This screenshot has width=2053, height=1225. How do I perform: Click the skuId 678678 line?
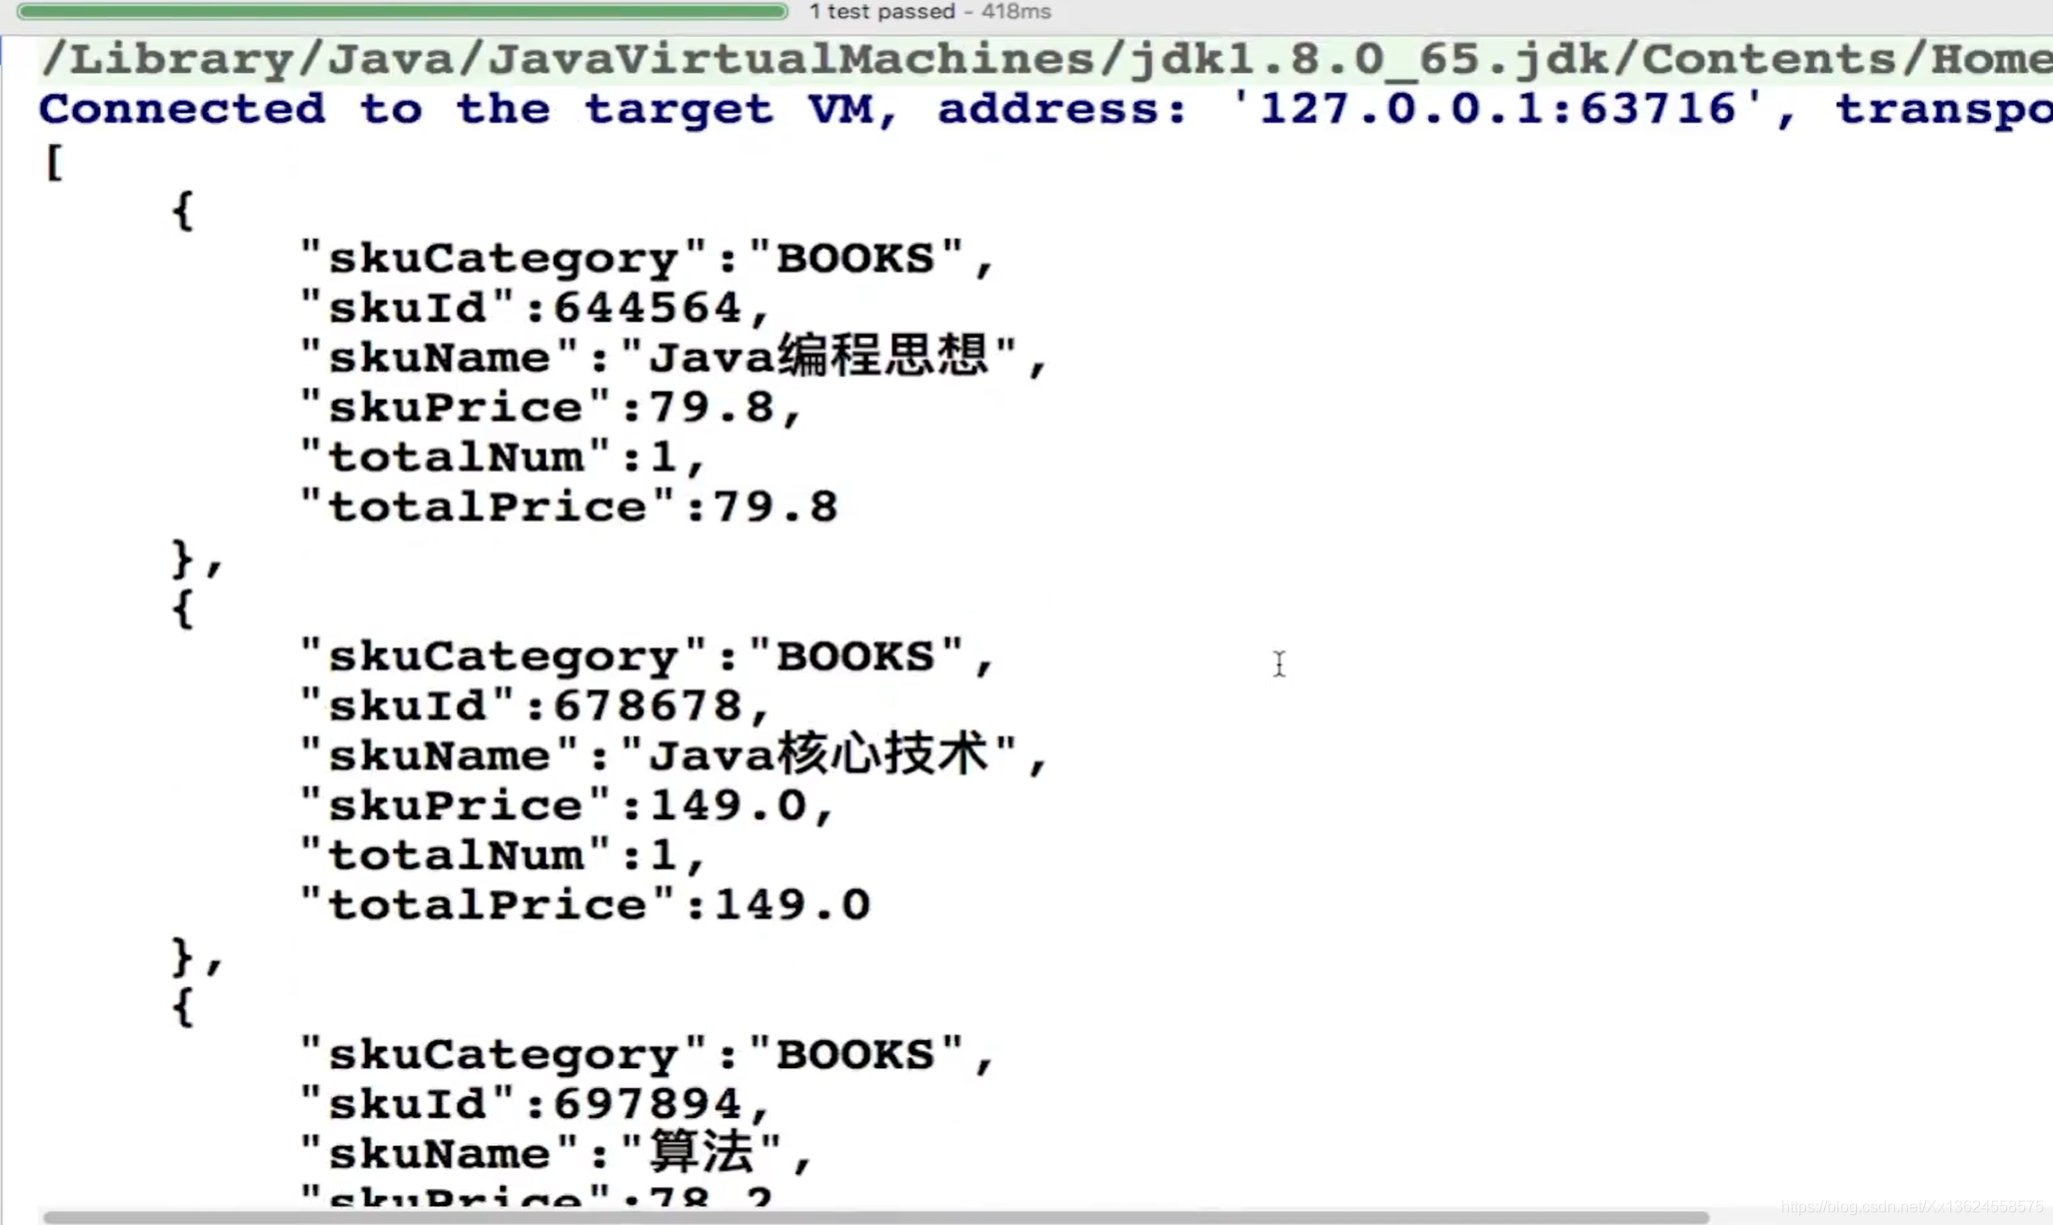tap(535, 706)
